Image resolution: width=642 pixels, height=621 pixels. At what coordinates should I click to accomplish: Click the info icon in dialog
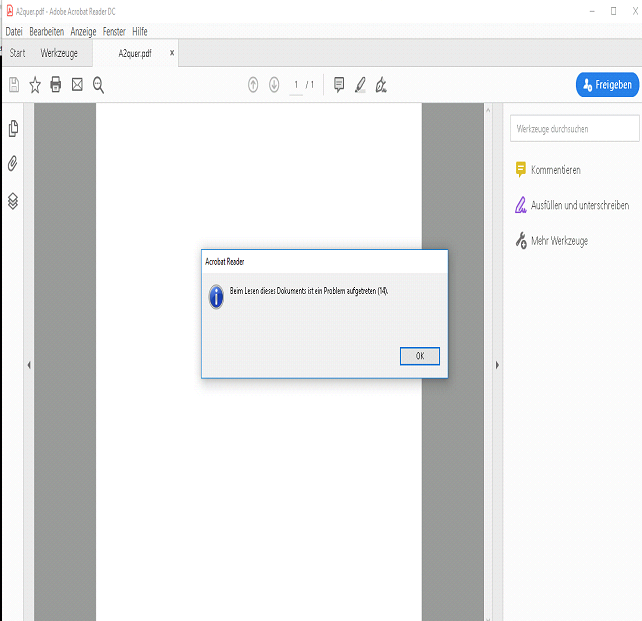coord(216,296)
